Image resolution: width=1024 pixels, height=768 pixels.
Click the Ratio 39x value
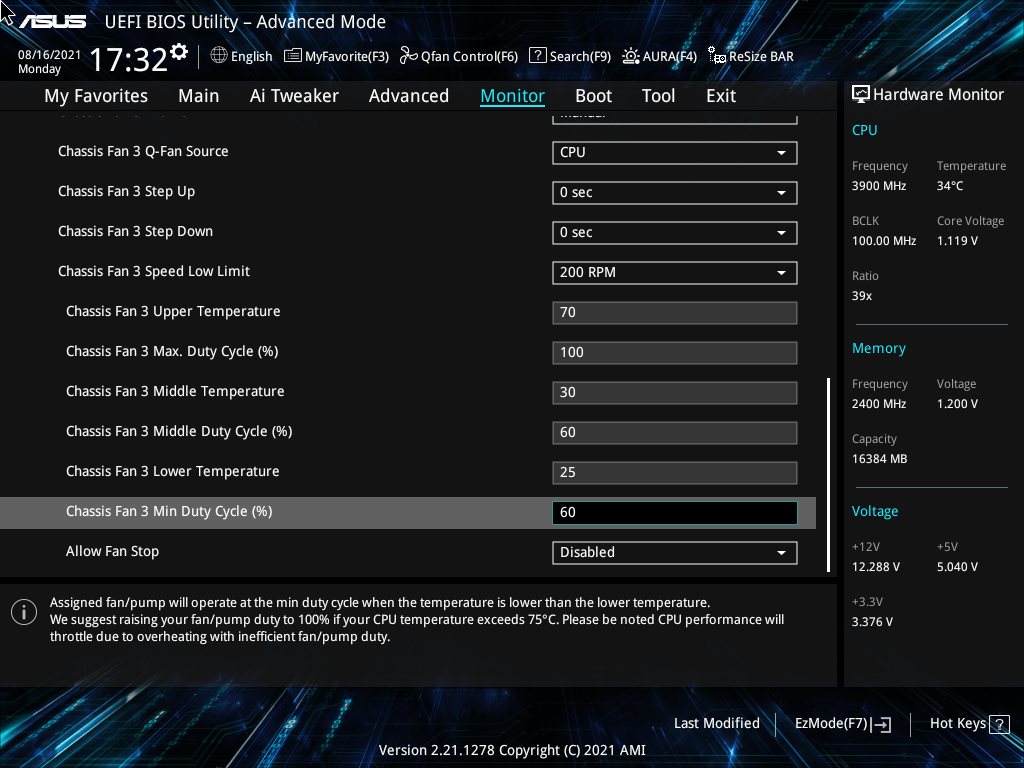(x=862, y=296)
